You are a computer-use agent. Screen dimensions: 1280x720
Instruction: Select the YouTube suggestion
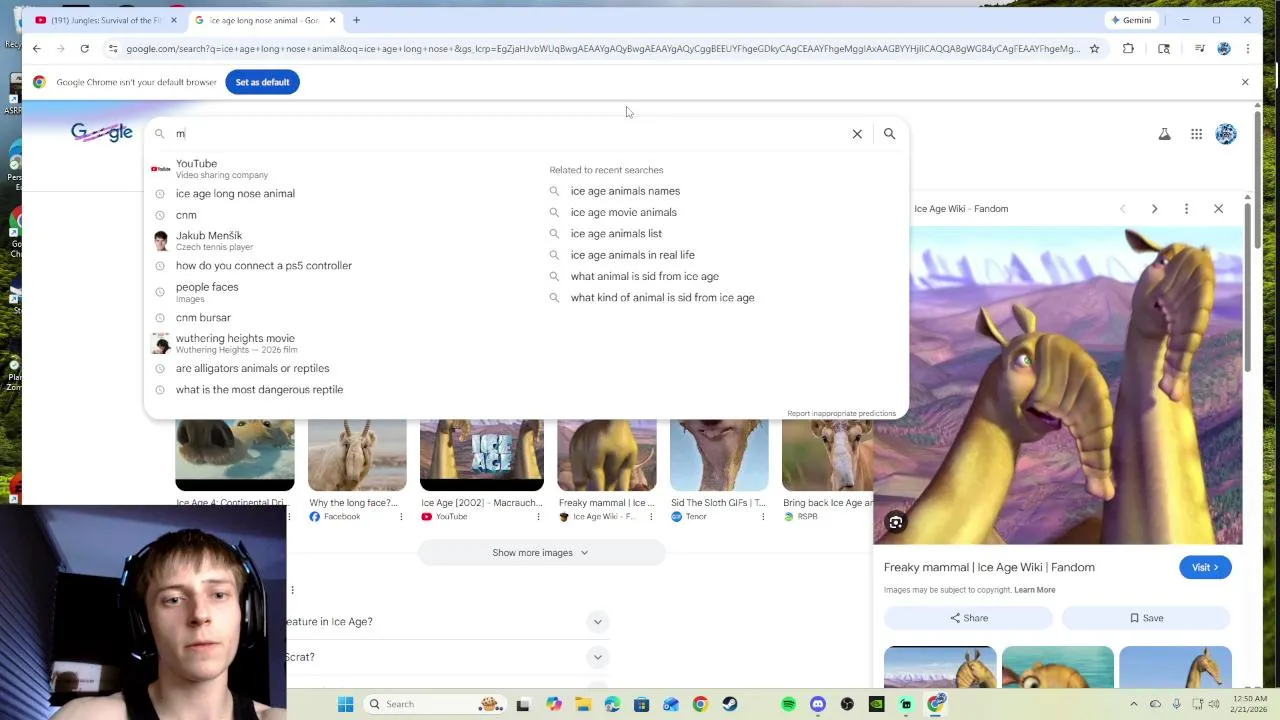tap(340, 168)
